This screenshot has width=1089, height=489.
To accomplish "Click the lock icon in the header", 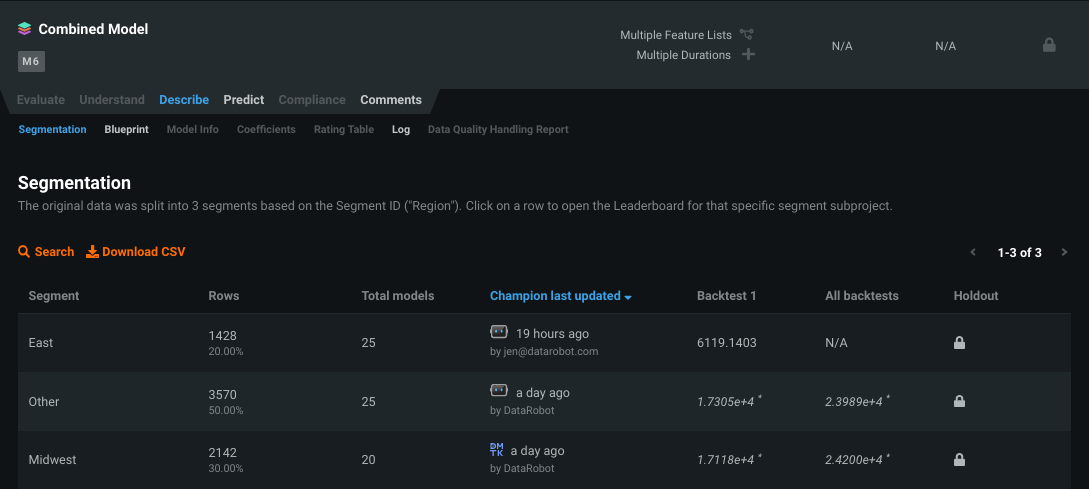I will pos(1049,45).
